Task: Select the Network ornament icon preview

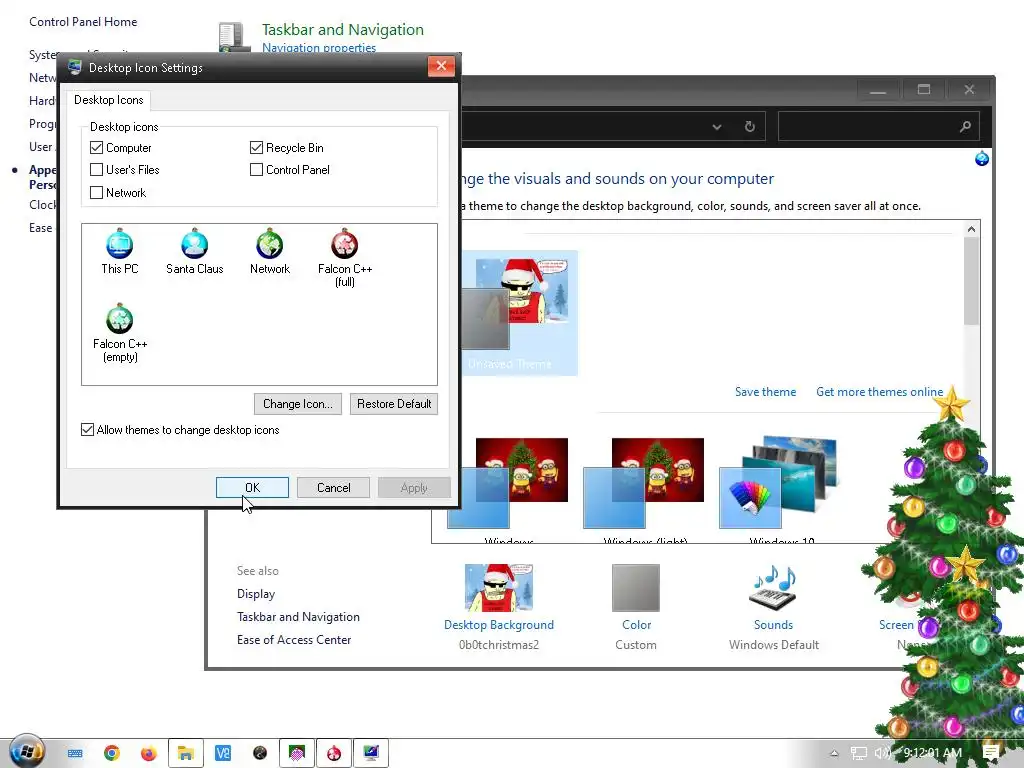Action: click(270, 251)
